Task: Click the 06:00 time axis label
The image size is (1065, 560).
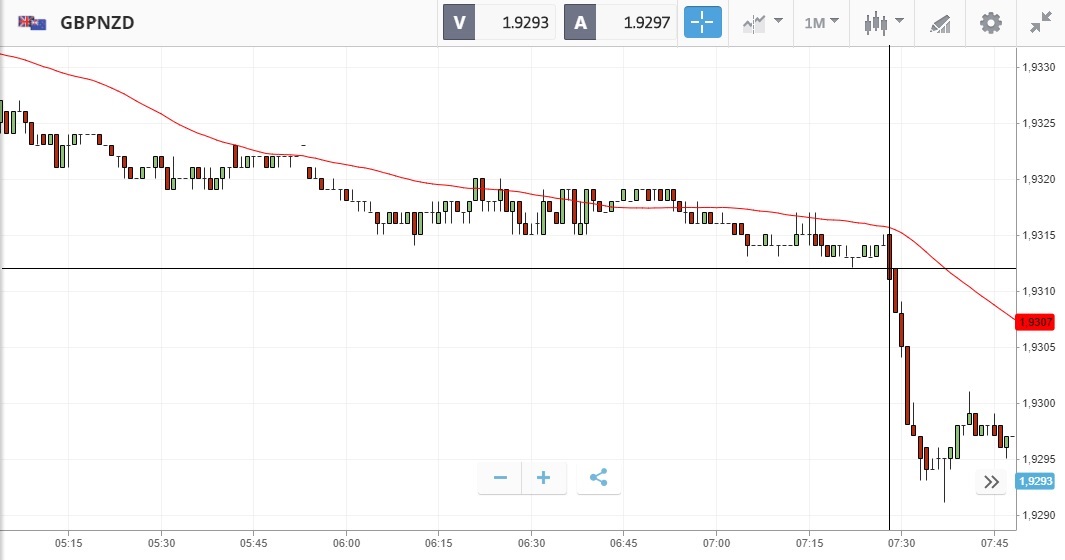Action: coord(346,543)
